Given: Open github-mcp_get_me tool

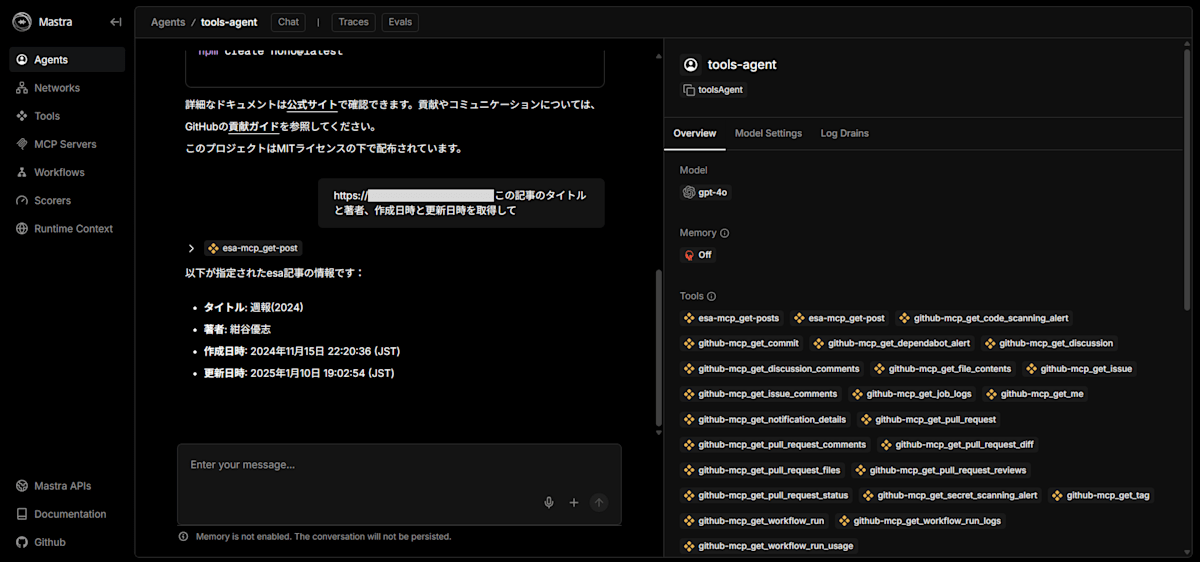Looking at the screenshot, I should click(x=1035, y=394).
